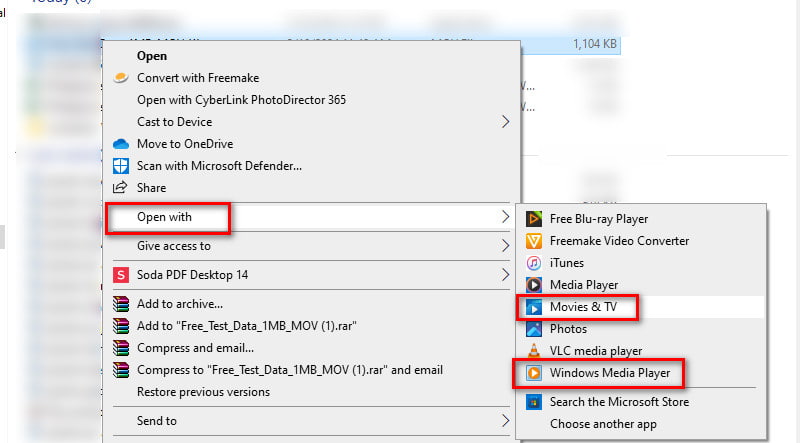Expand the Soda PDF Desktop 14 arrow
Screen dimensions: 800x443
point(505,275)
